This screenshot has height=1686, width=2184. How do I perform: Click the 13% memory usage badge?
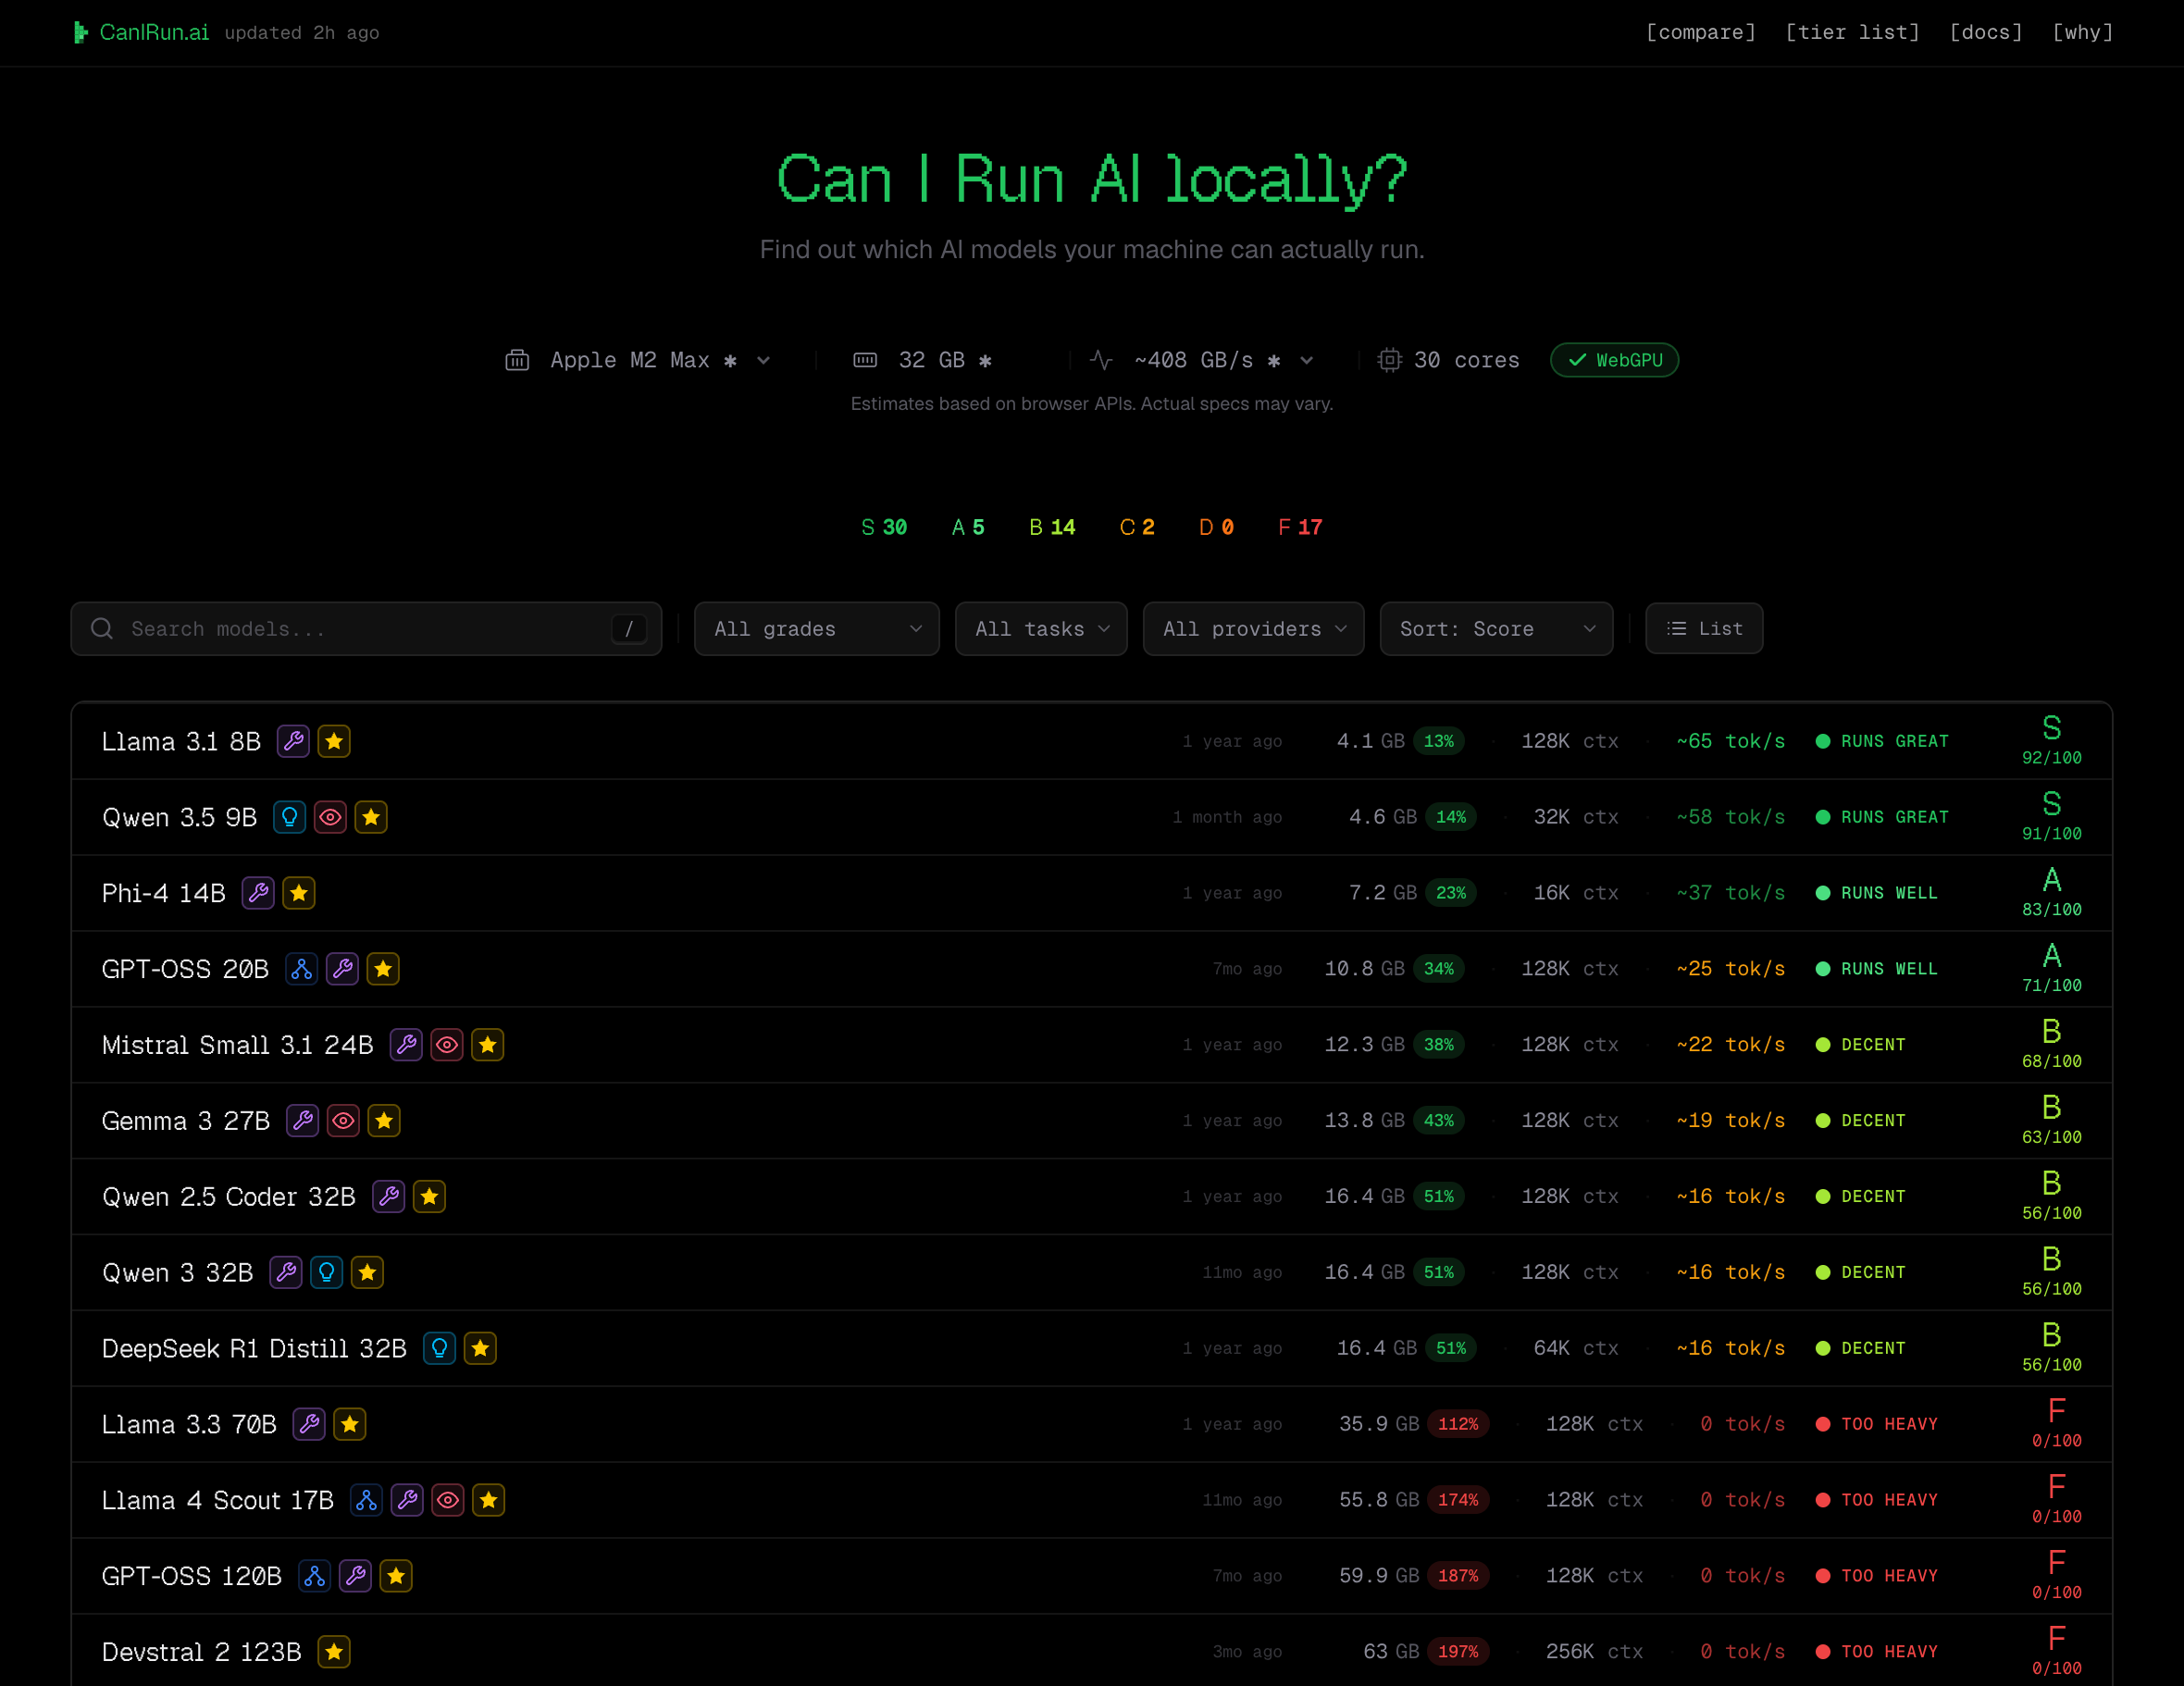point(1439,741)
